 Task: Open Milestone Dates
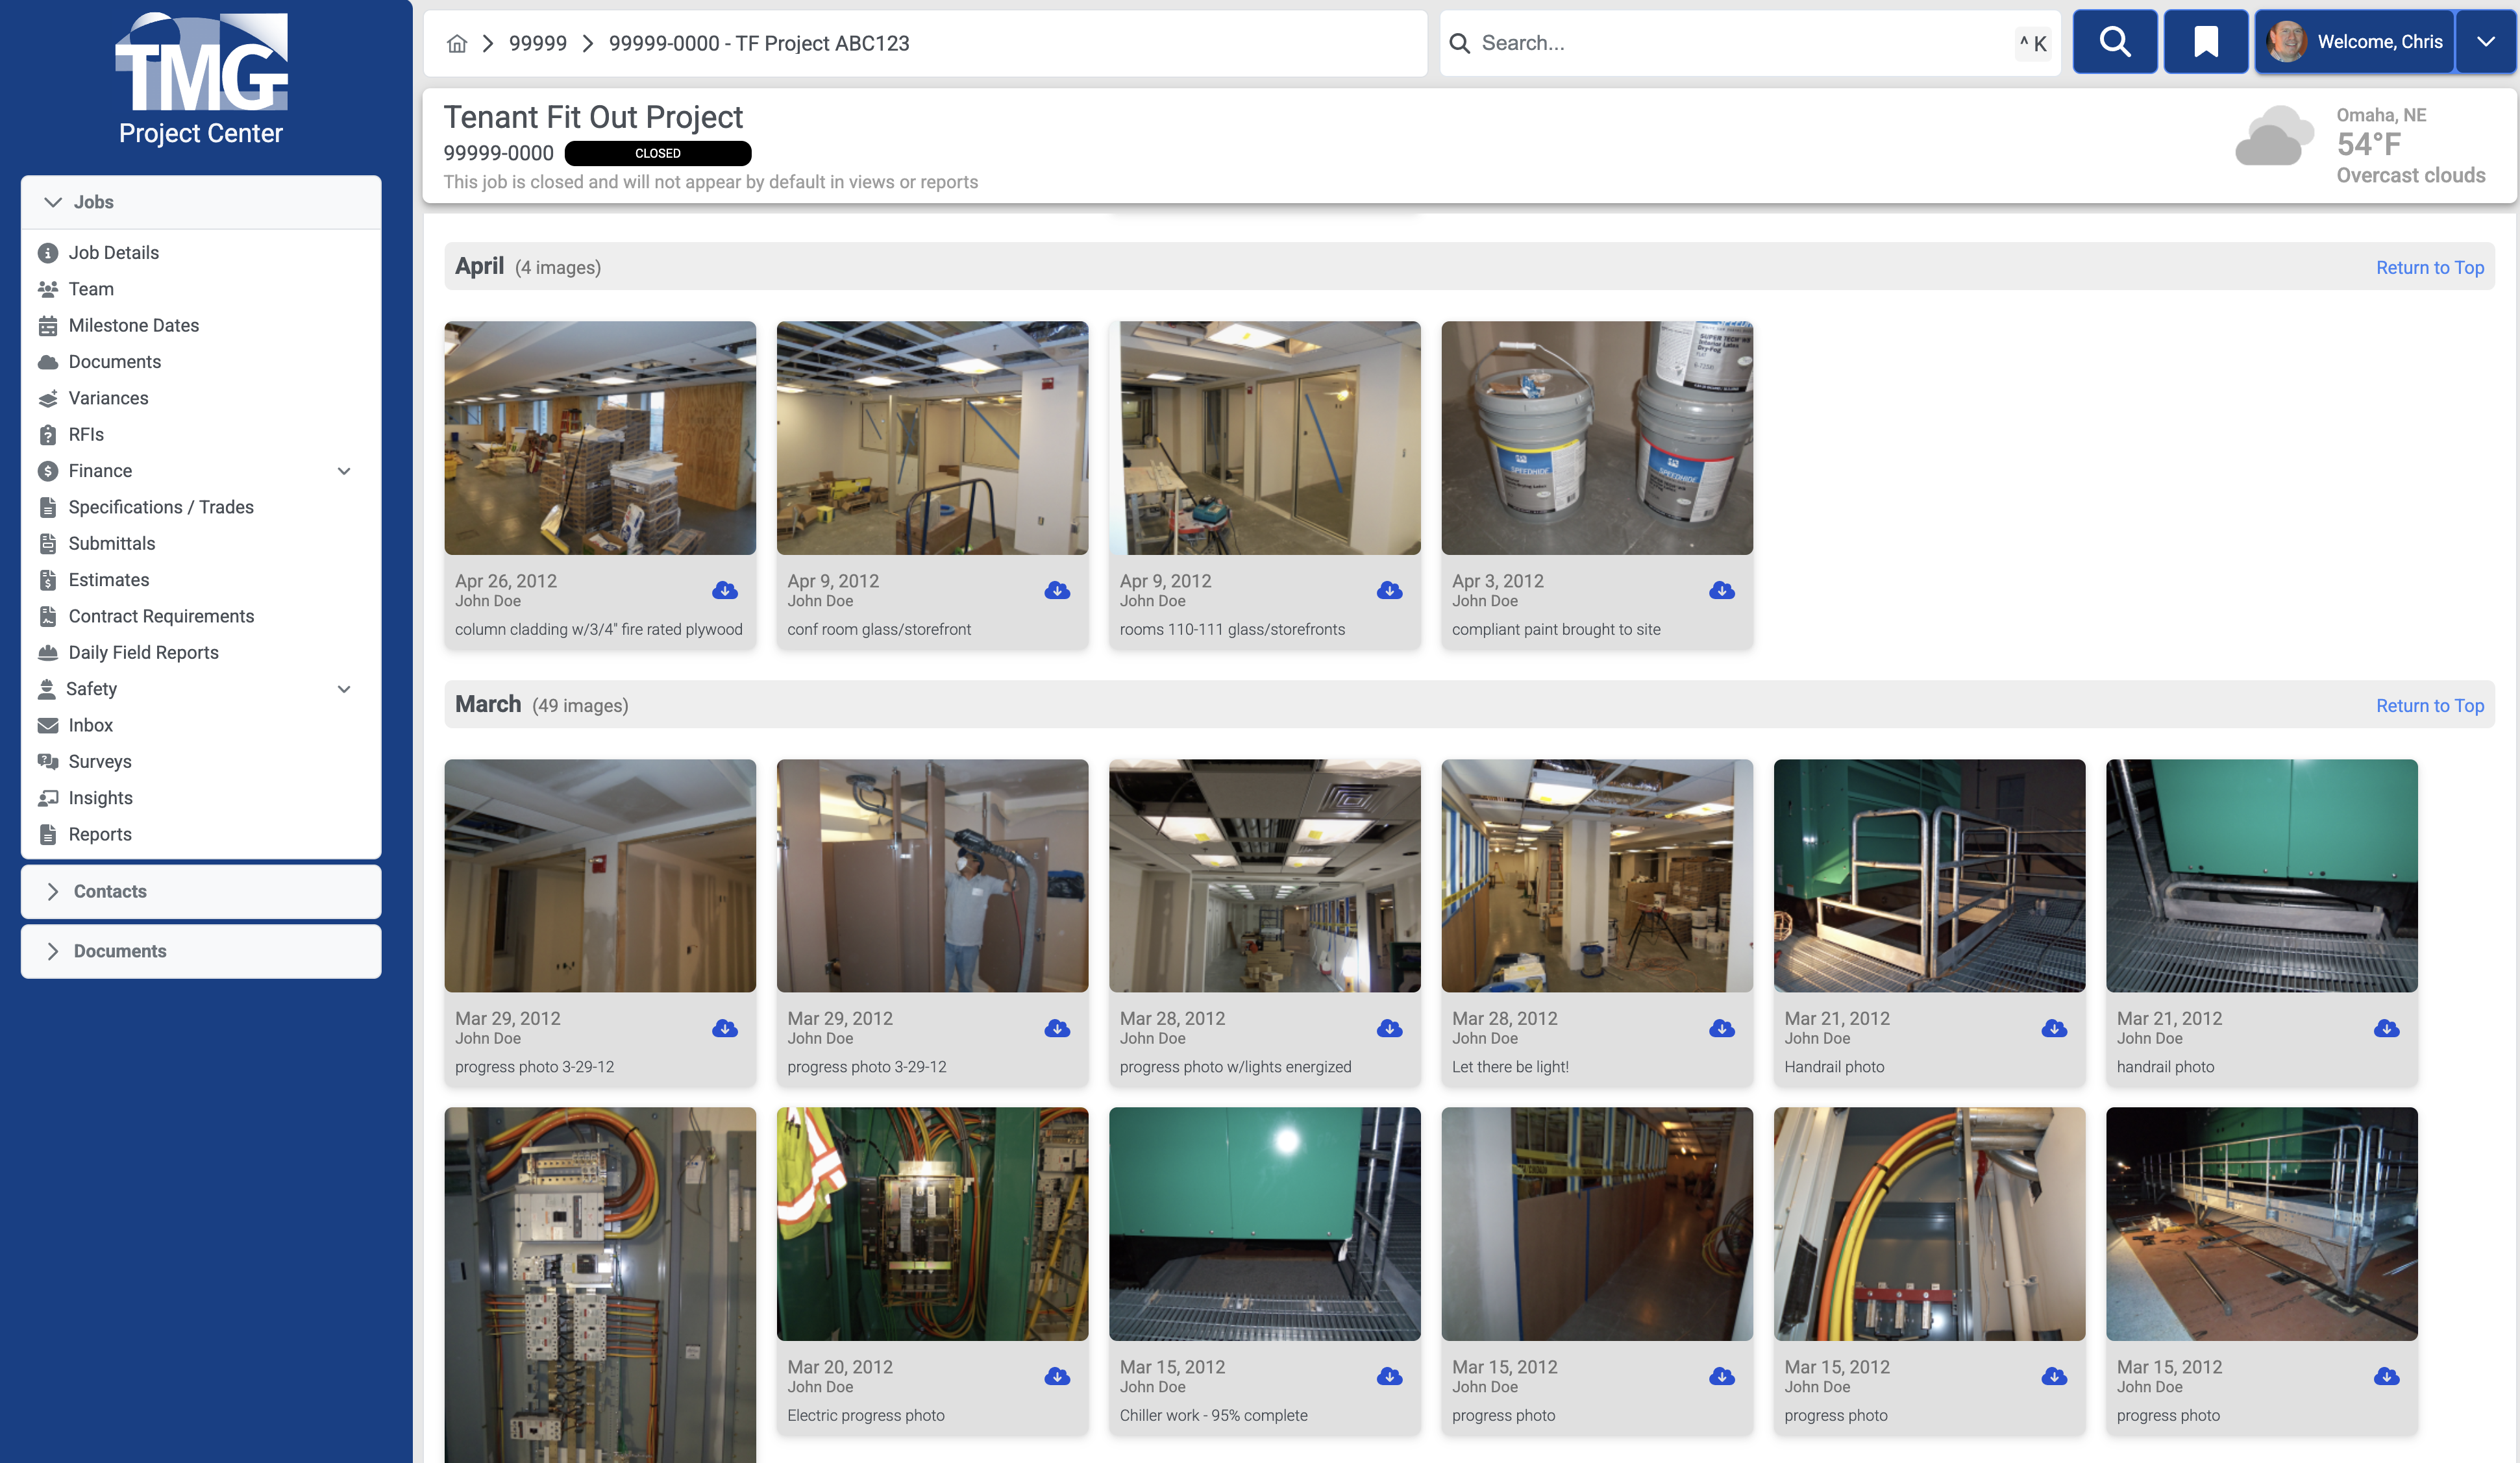coord(133,325)
